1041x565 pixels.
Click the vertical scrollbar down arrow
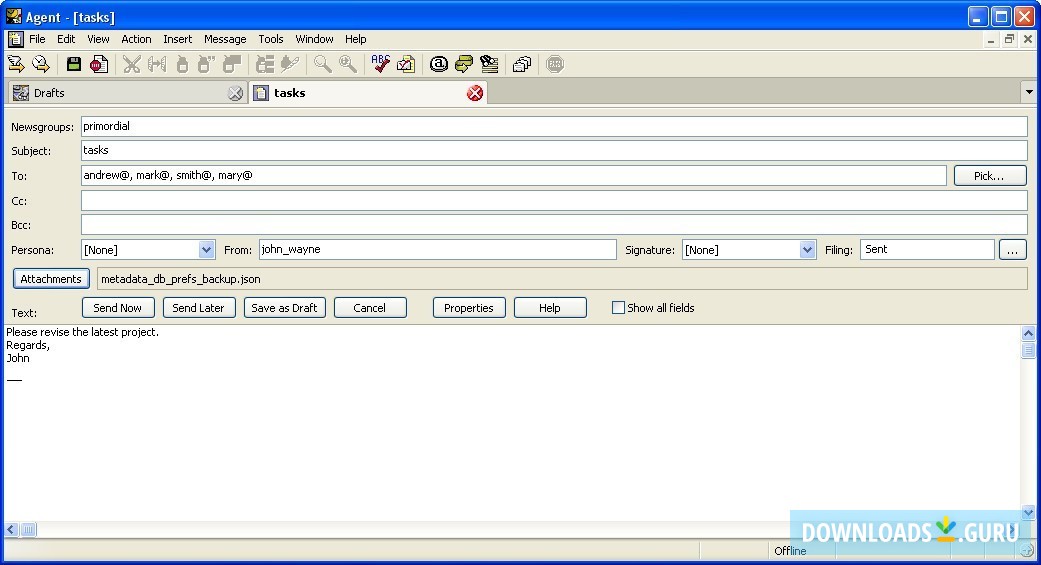click(1028, 512)
